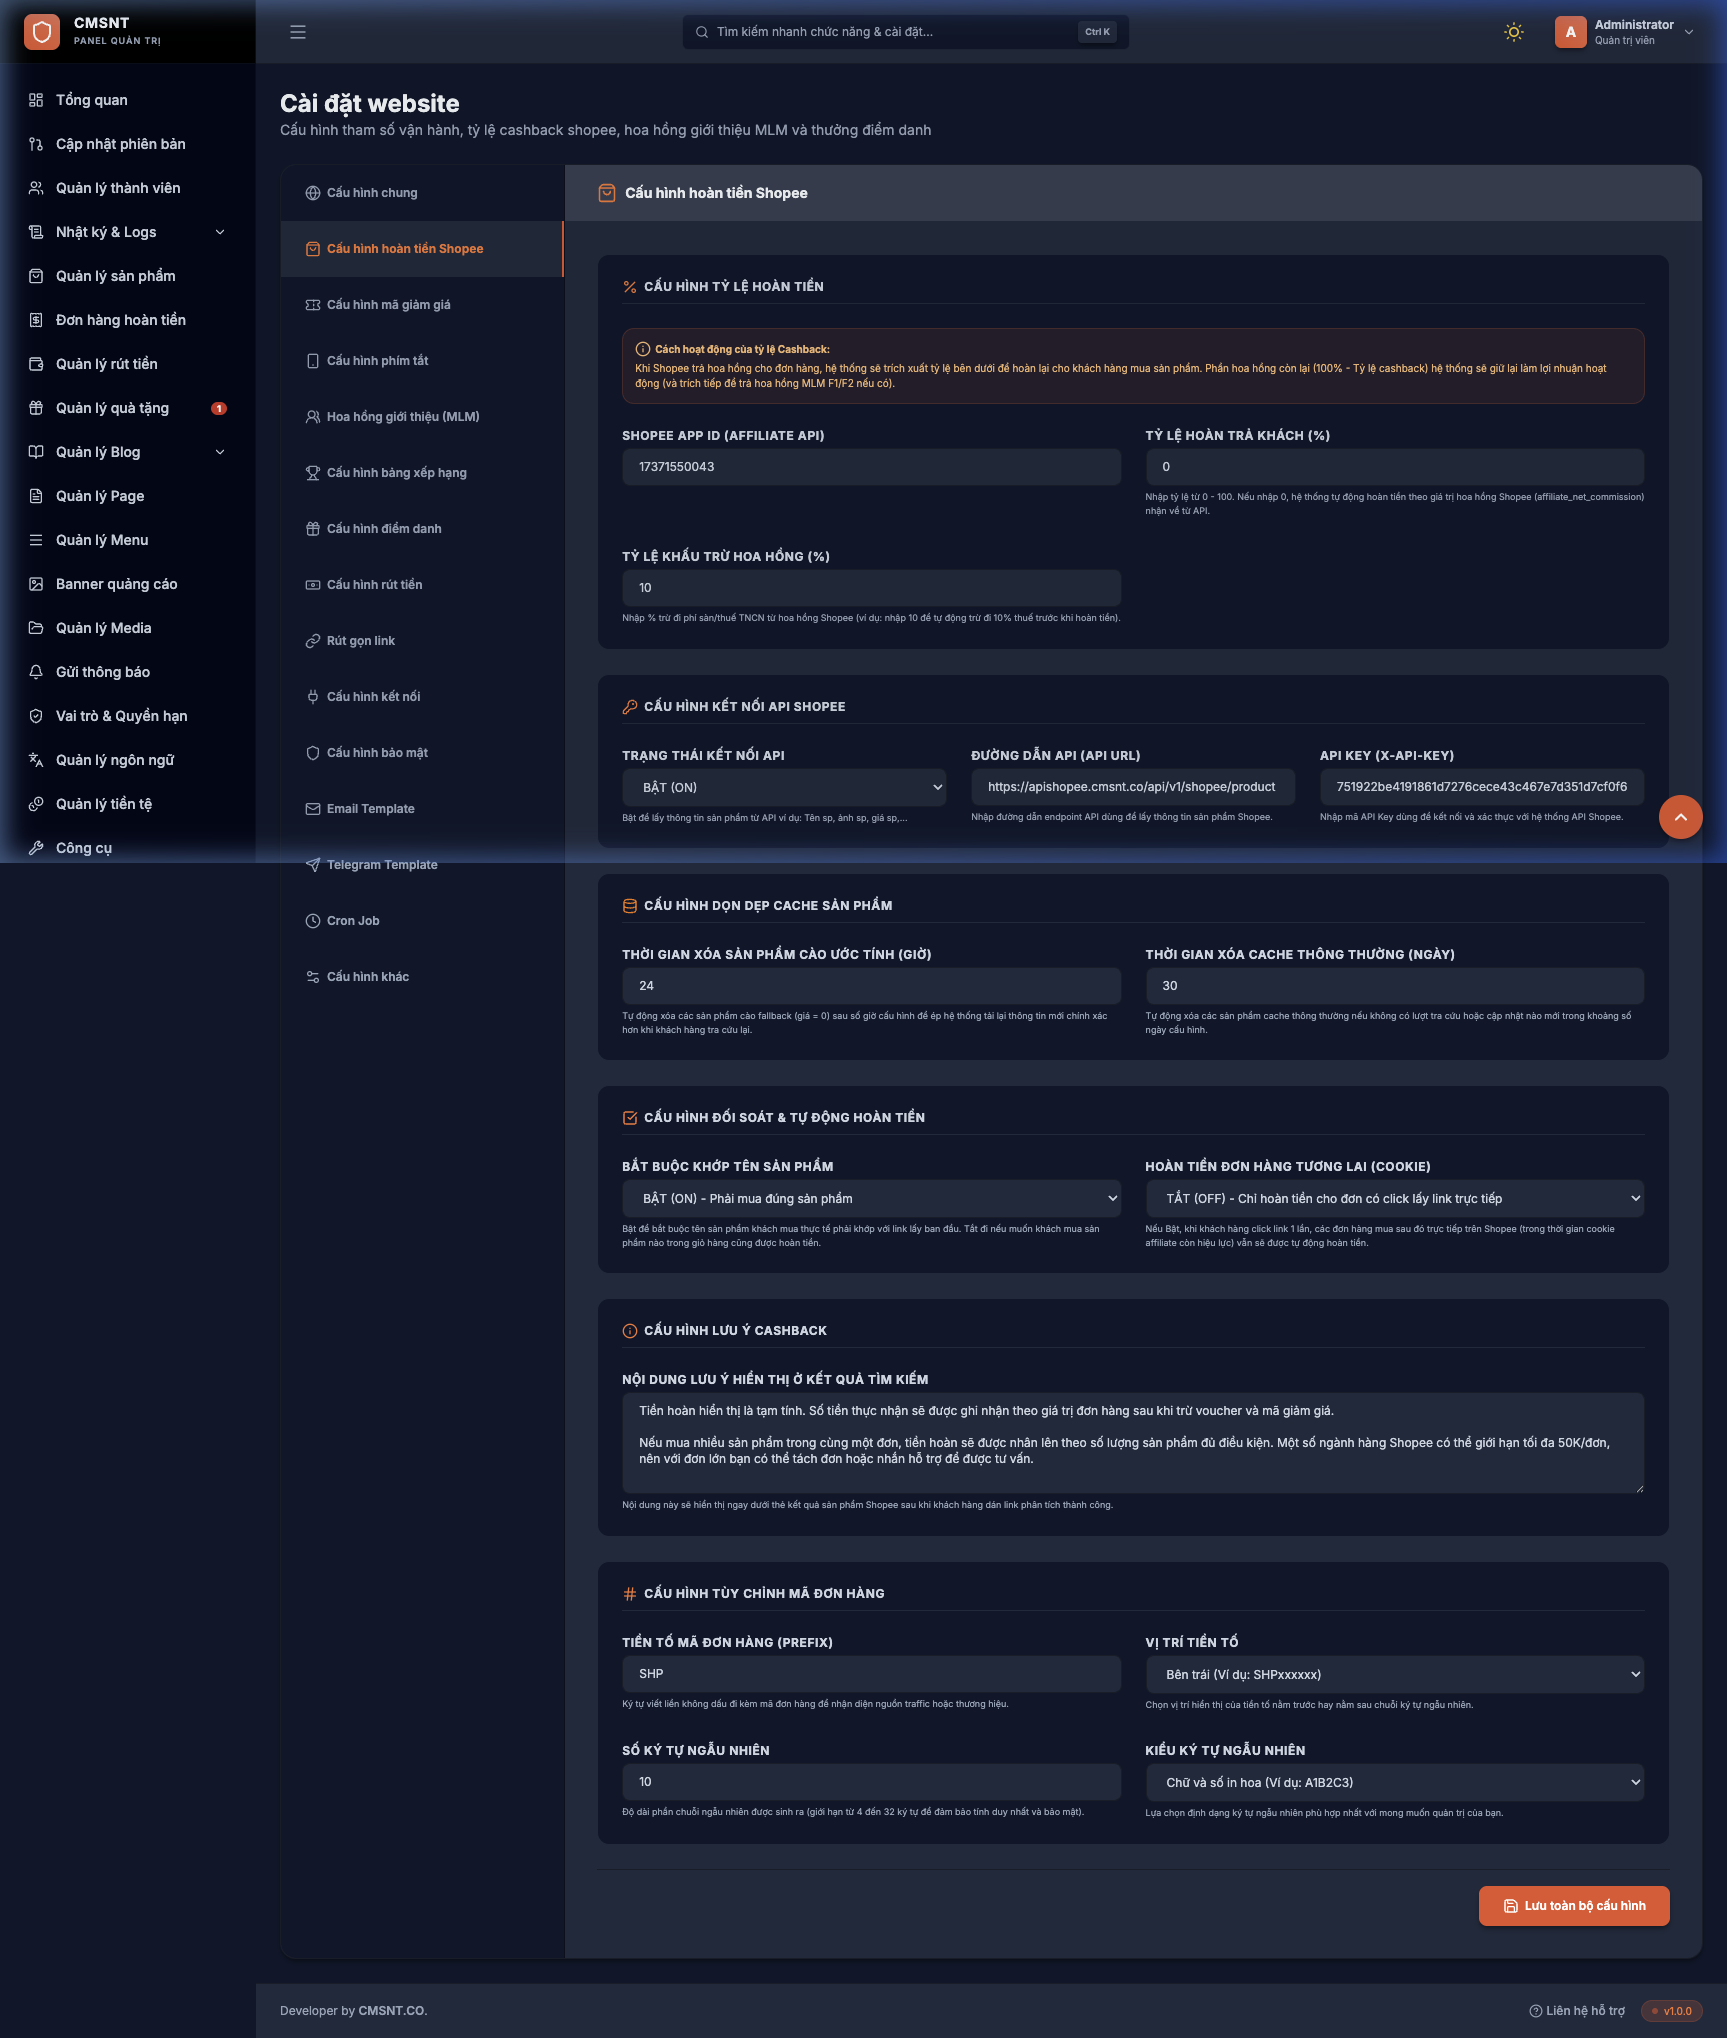Open the Administrator account dropdown chevron
The image size is (1727, 2038).
[x=1689, y=32]
